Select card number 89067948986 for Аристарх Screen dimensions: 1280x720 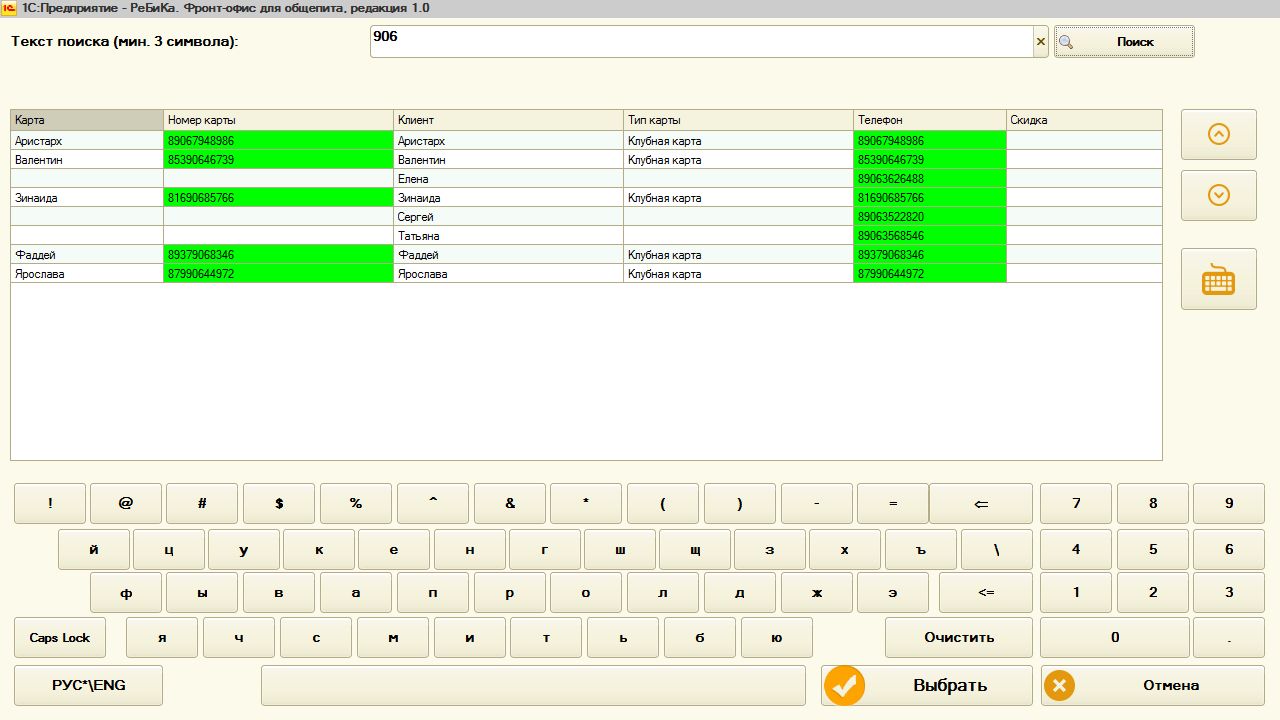tap(278, 141)
